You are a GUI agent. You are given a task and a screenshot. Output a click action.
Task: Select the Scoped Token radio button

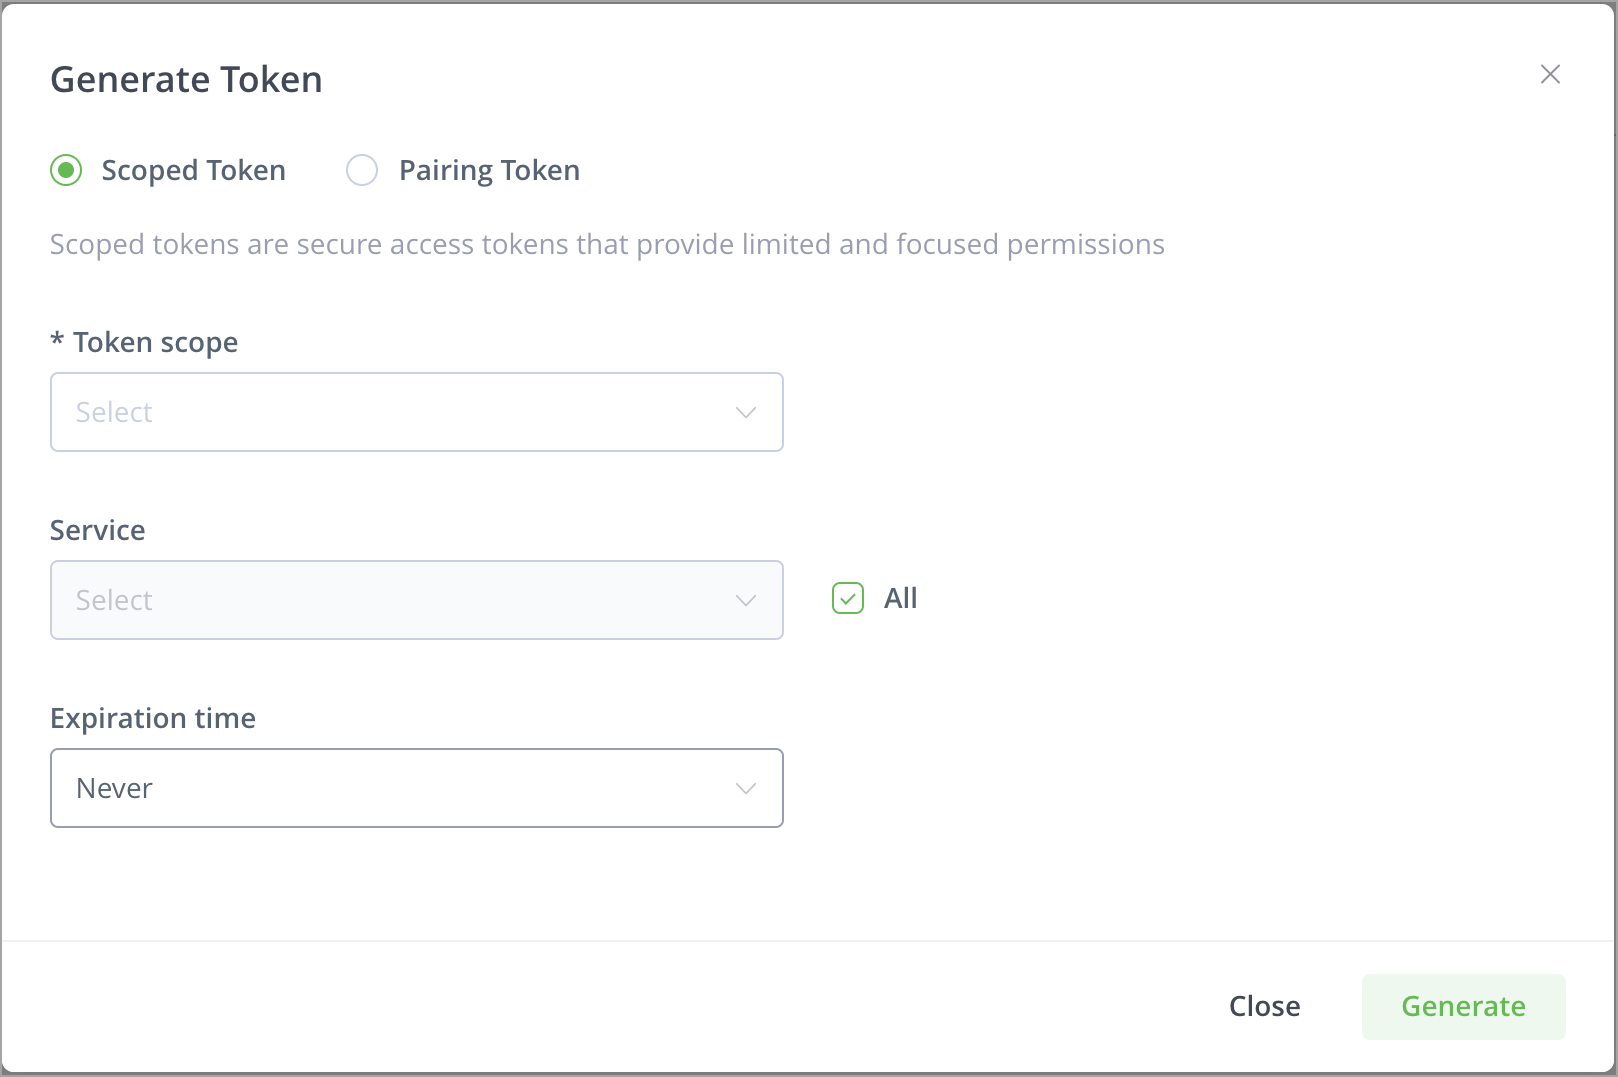(x=66, y=171)
